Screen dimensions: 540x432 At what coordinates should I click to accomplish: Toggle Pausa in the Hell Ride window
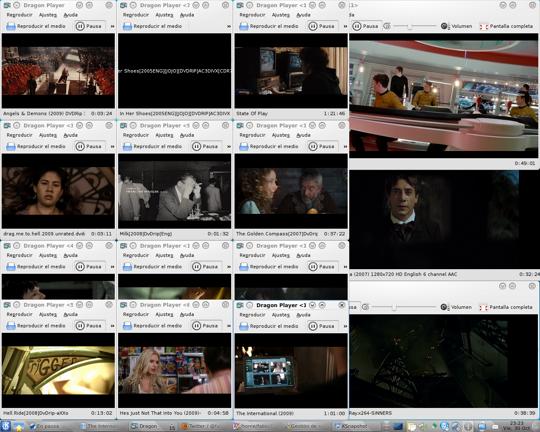click(89, 326)
